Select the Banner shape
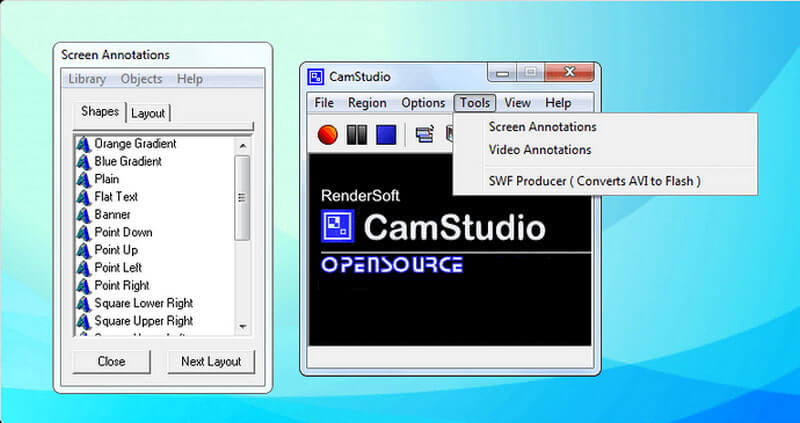Viewport: 800px width, 423px height. point(112,215)
